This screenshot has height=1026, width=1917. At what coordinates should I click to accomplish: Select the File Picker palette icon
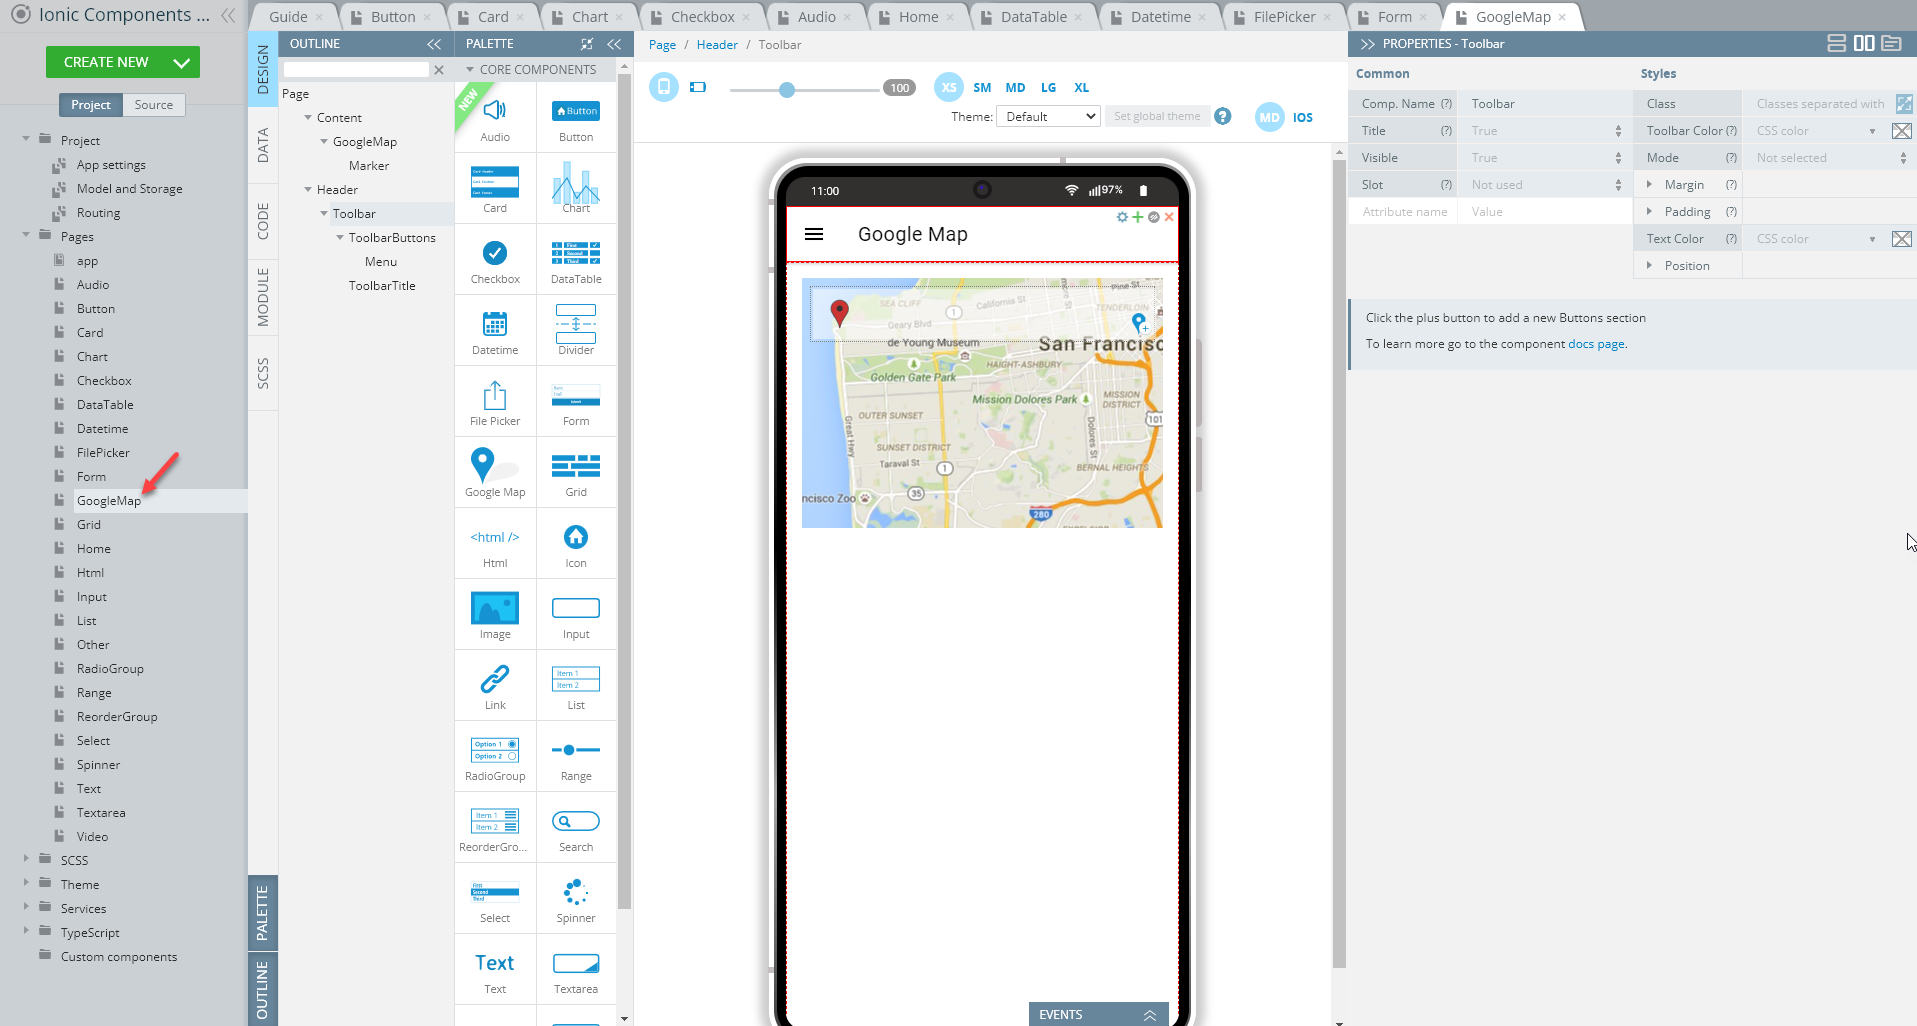495,402
